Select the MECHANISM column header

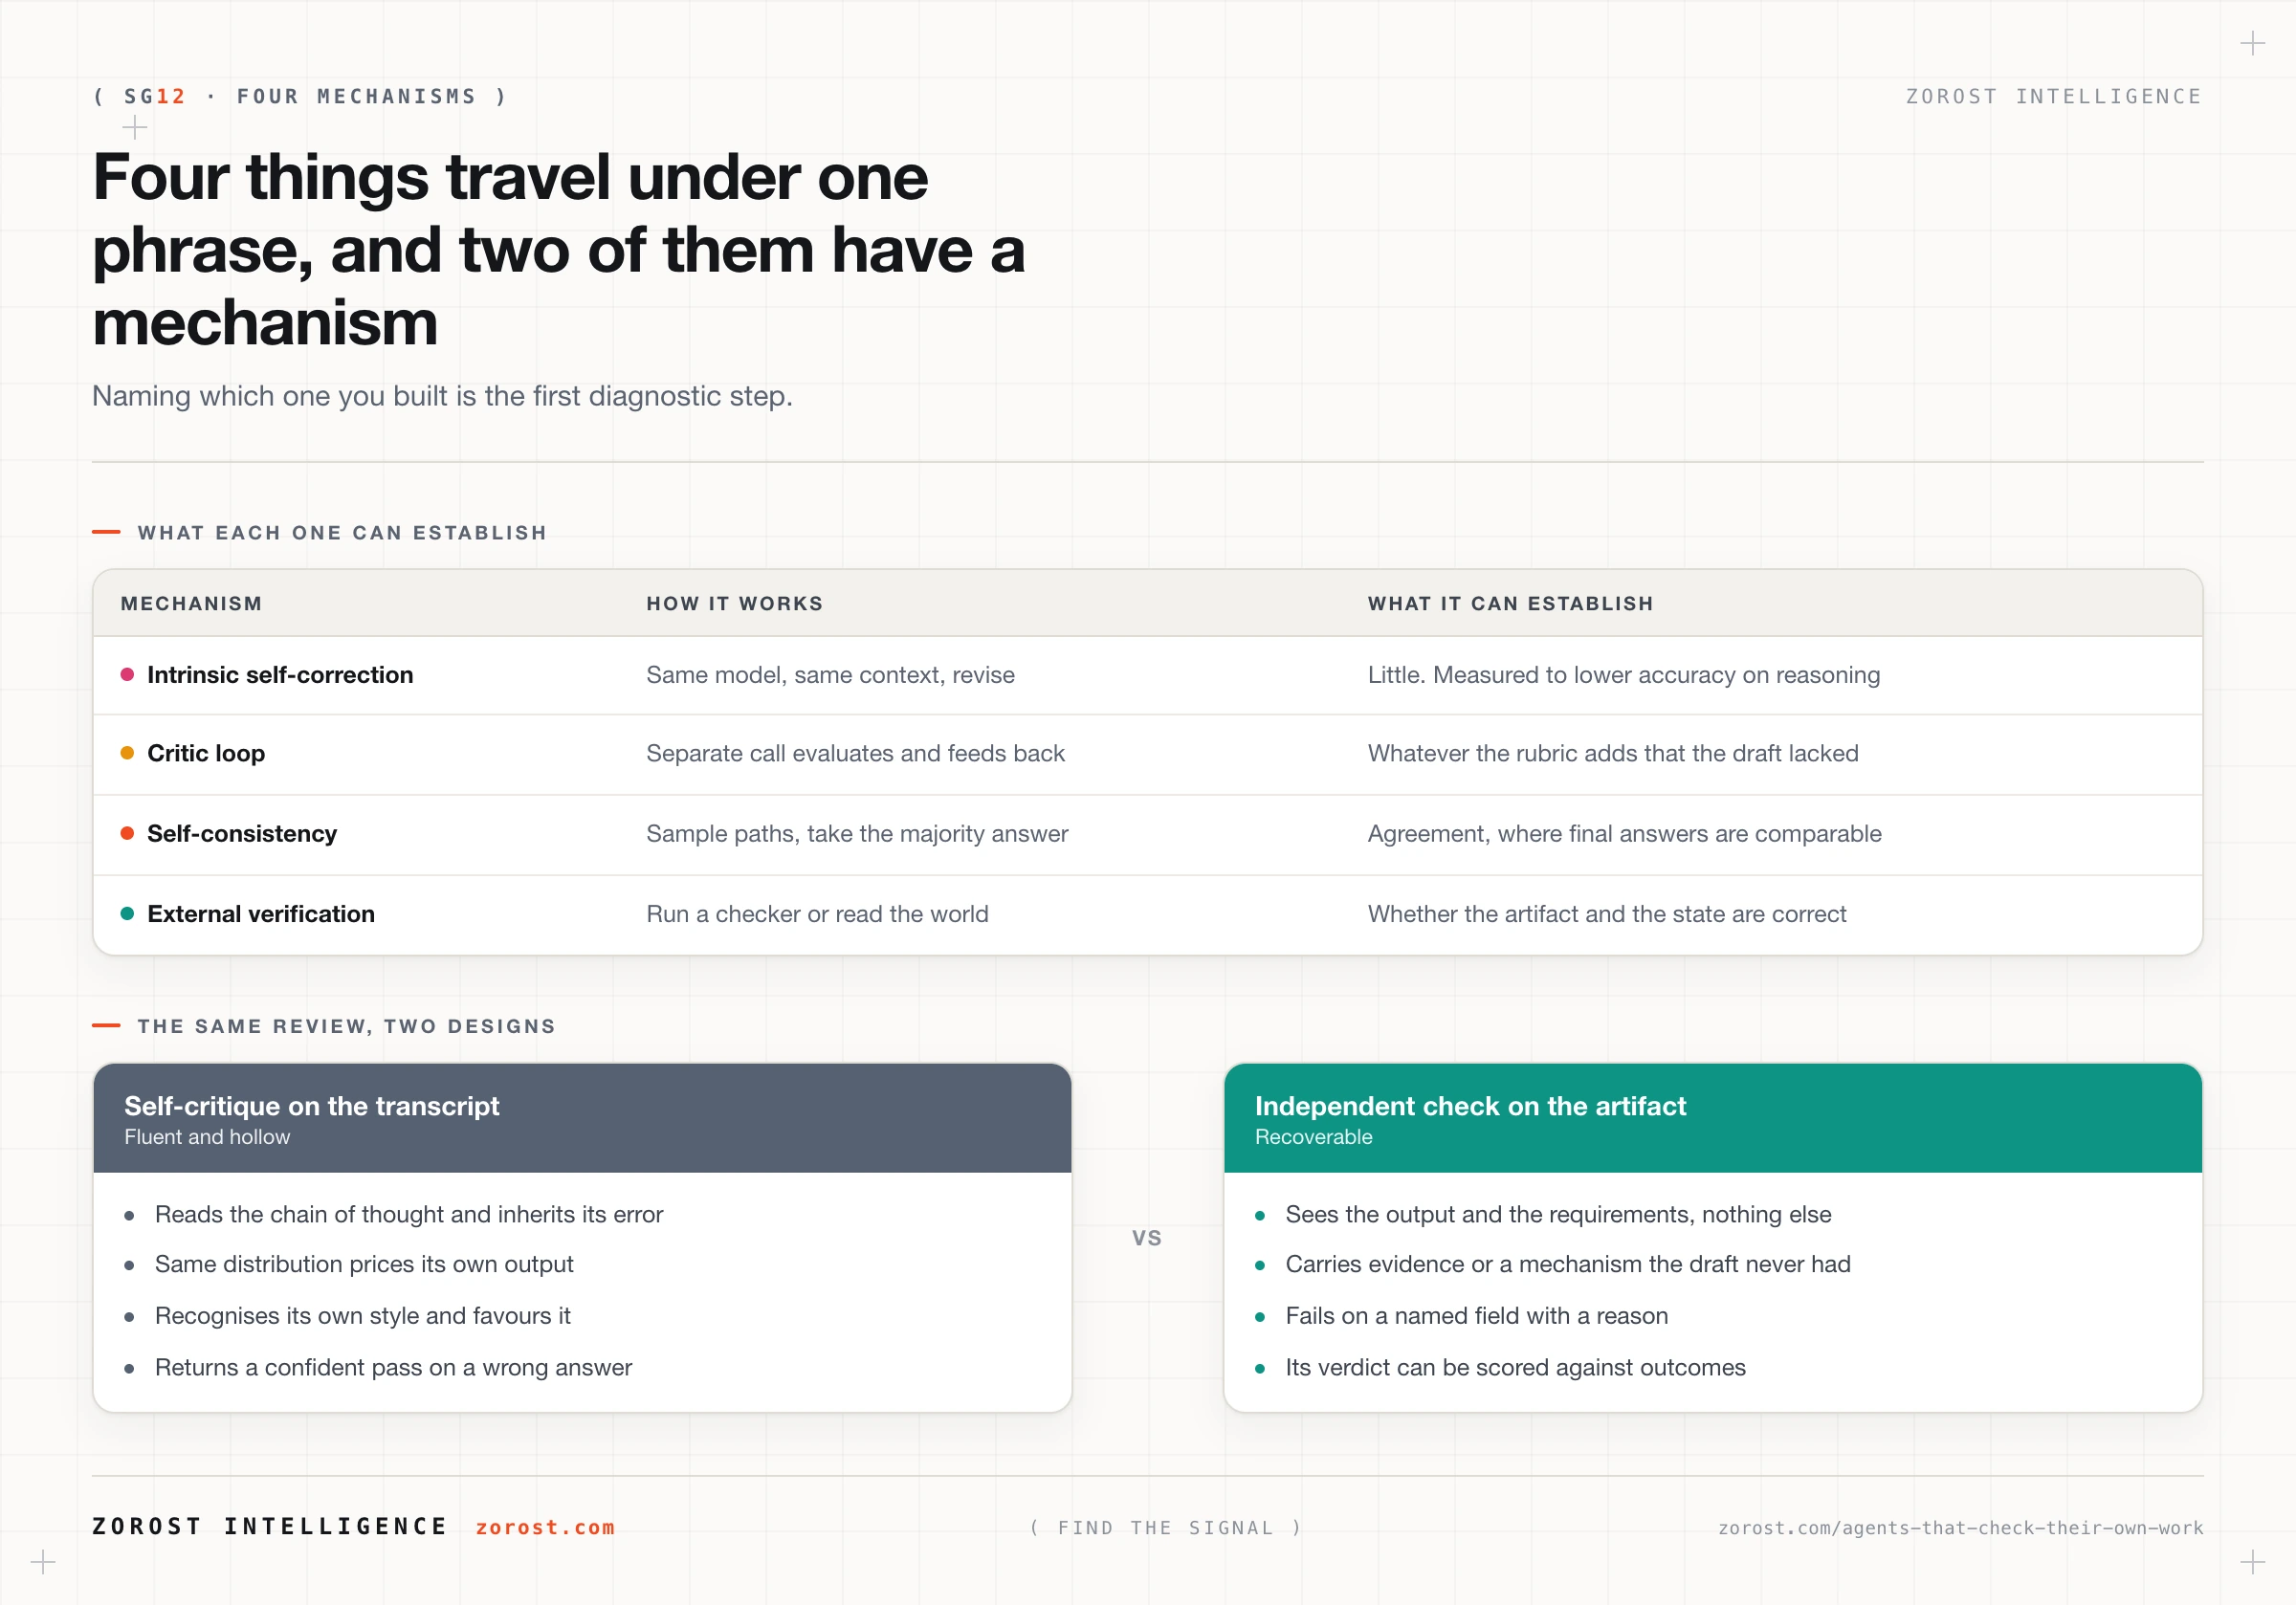[191, 603]
